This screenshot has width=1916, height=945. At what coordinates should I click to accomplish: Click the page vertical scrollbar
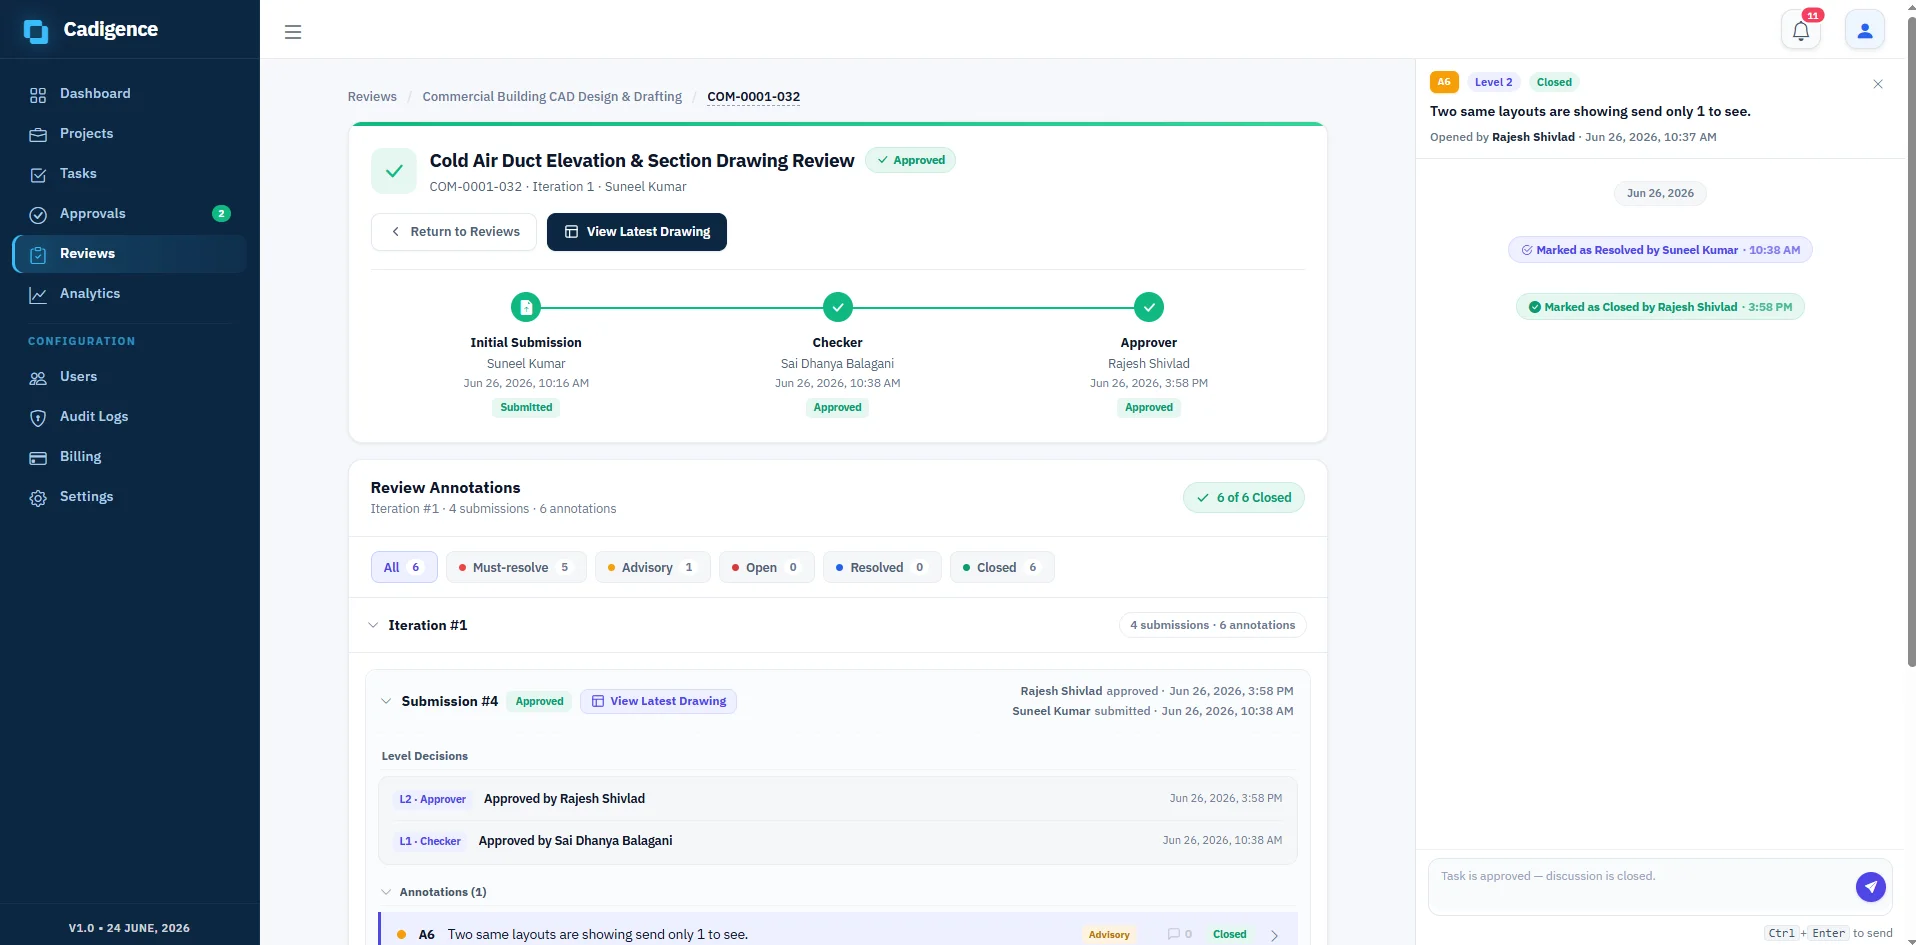point(1911,340)
